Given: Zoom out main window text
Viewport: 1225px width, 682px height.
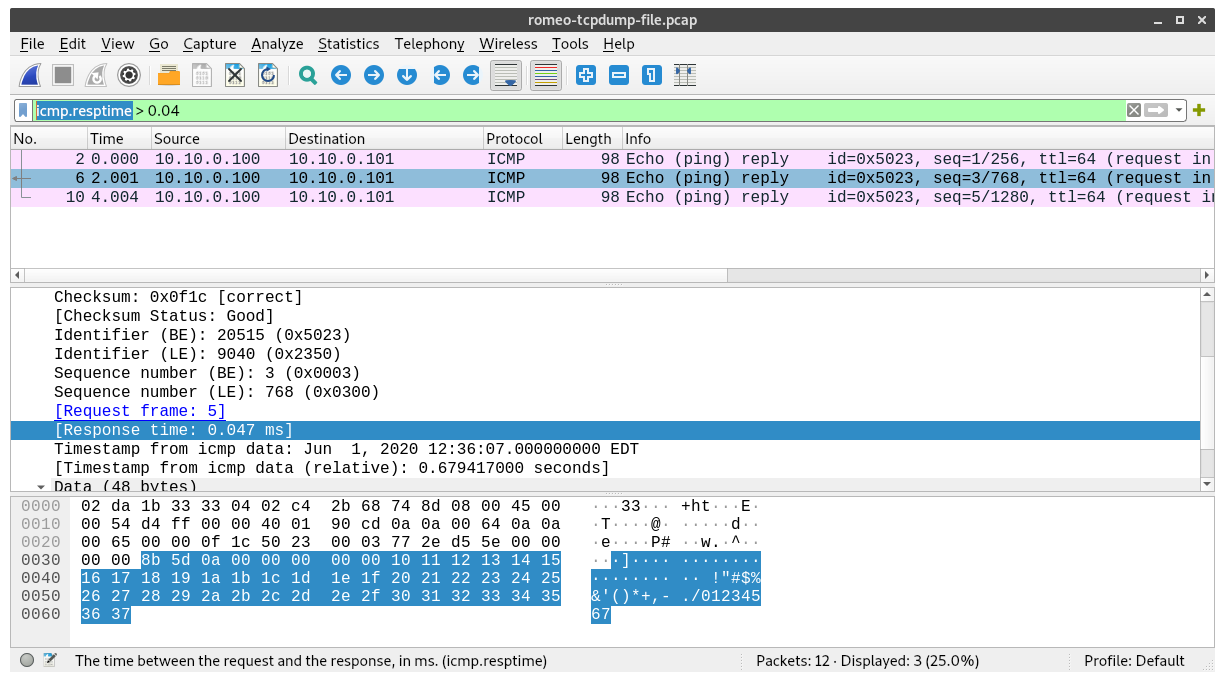Looking at the screenshot, I should (x=619, y=75).
